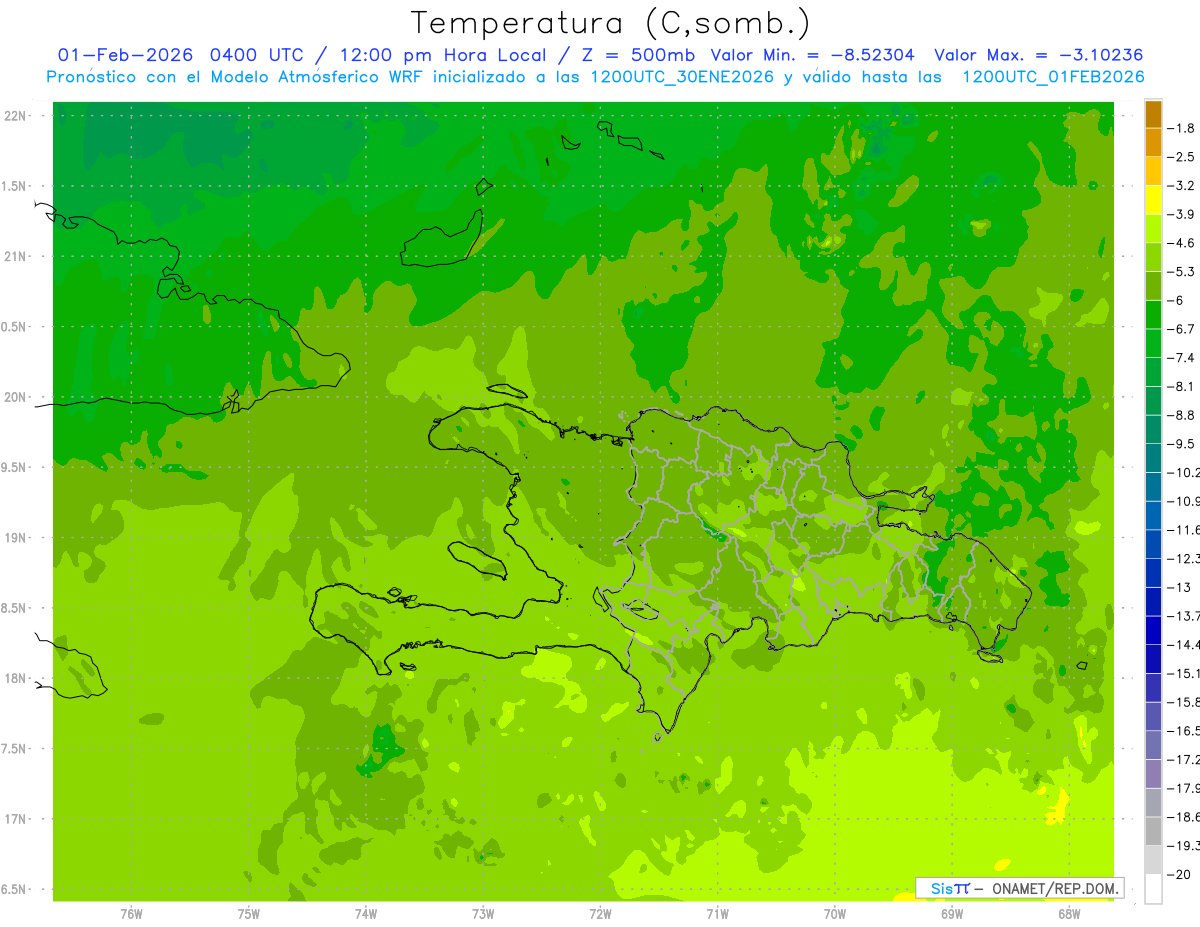The width and height of the screenshot is (1200, 927).
Task: Click the 18N latitude axis label
Action: (x=16, y=679)
